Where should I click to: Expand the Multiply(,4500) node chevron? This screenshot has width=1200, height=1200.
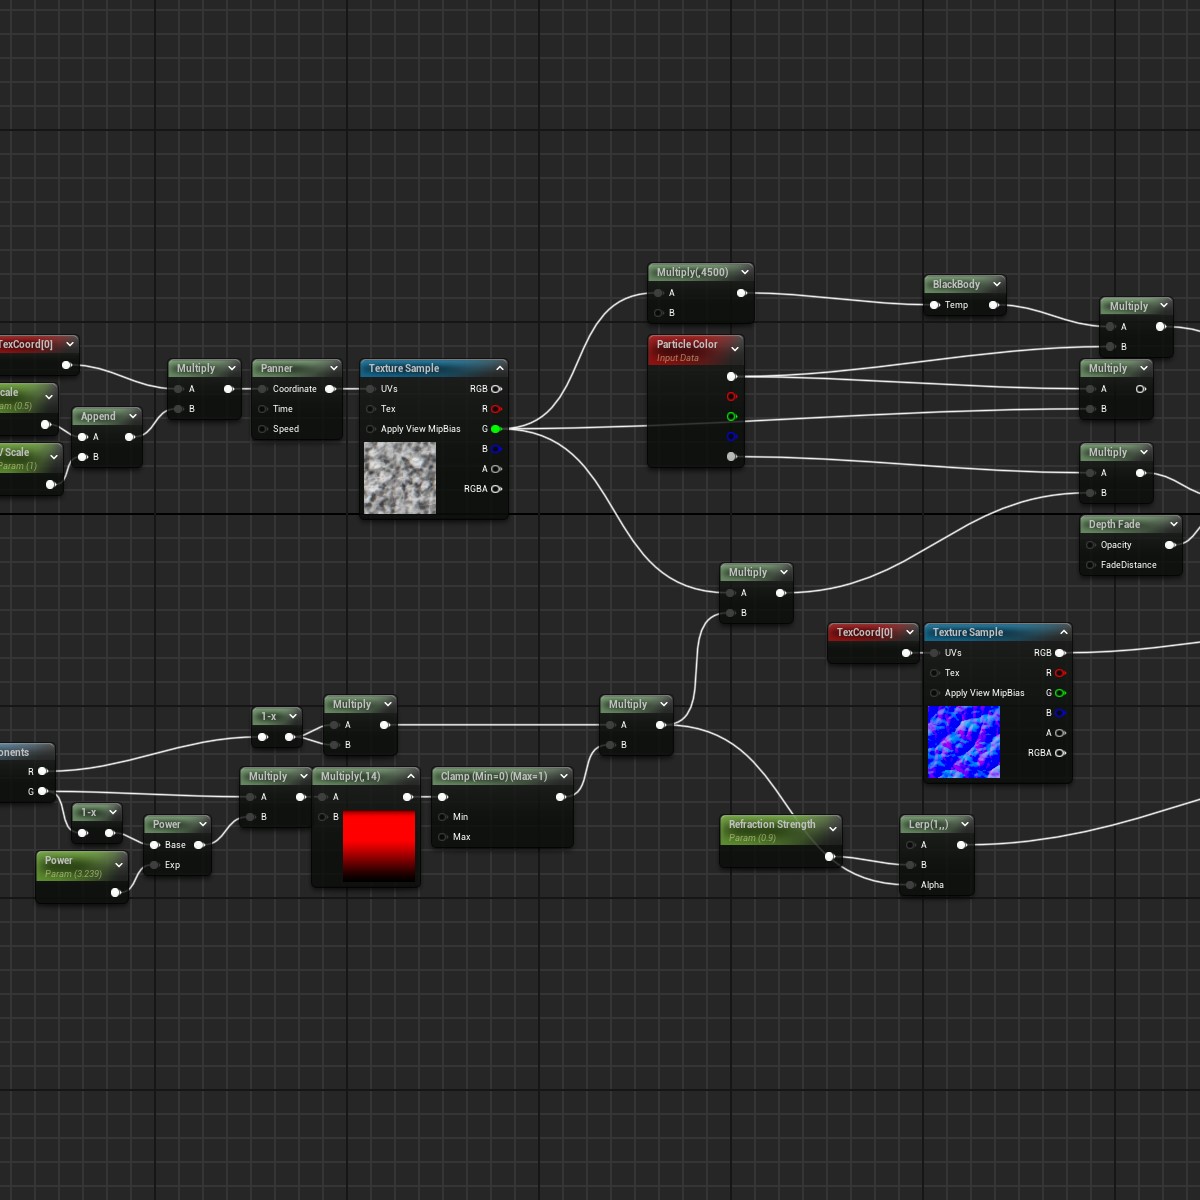[745, 272]
